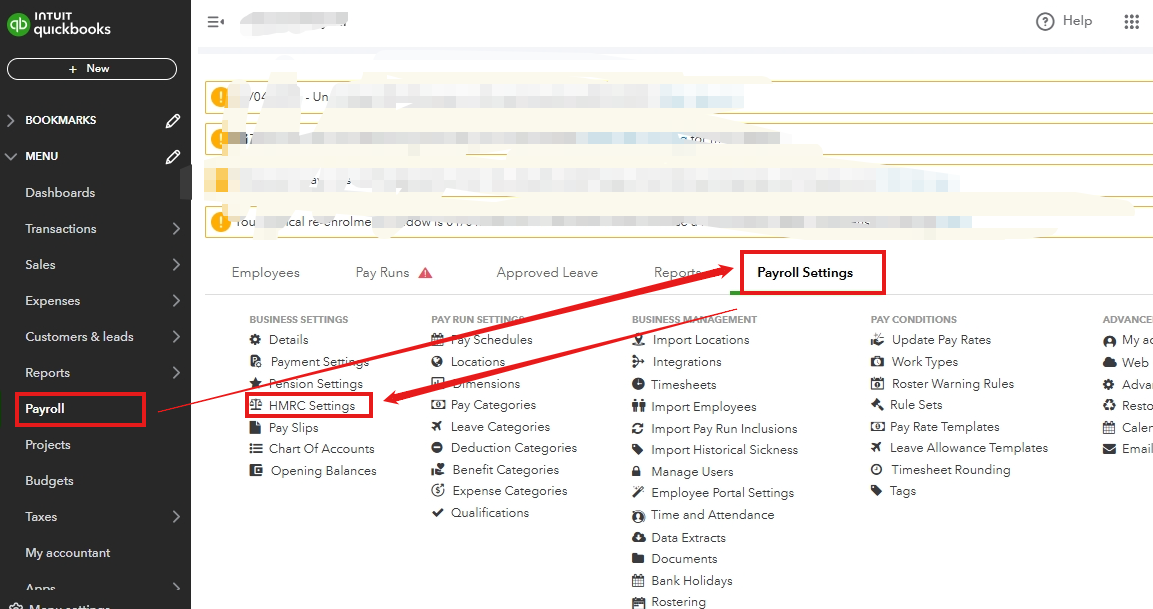
Task: Open the Approved Leave tab
Action: tap(547, 273)
